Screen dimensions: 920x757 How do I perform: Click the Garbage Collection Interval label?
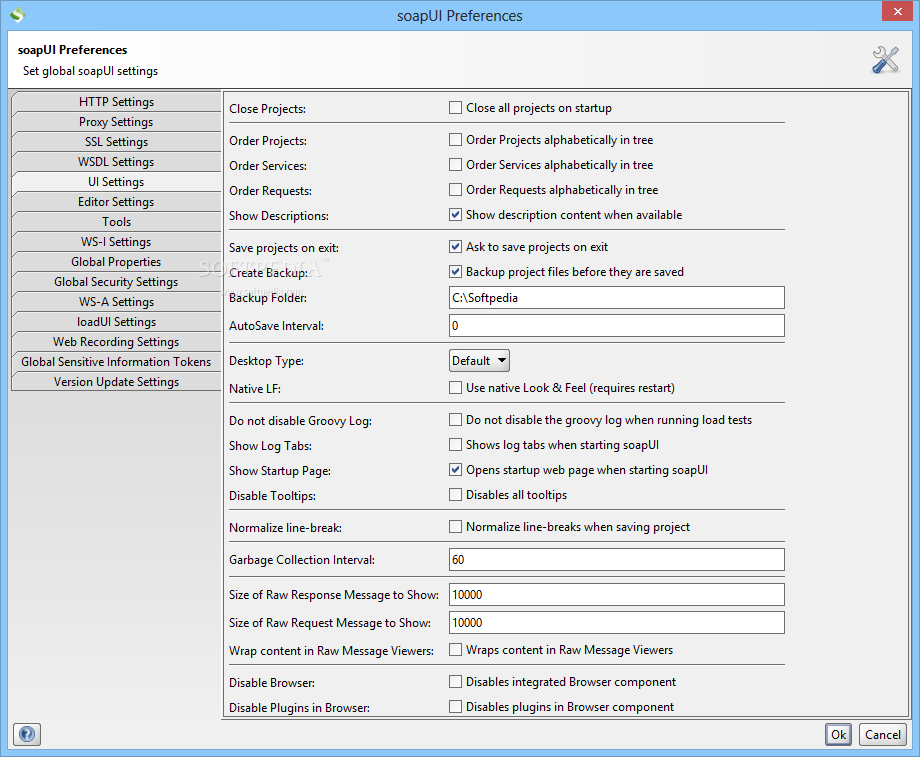(x=302, y=560)
